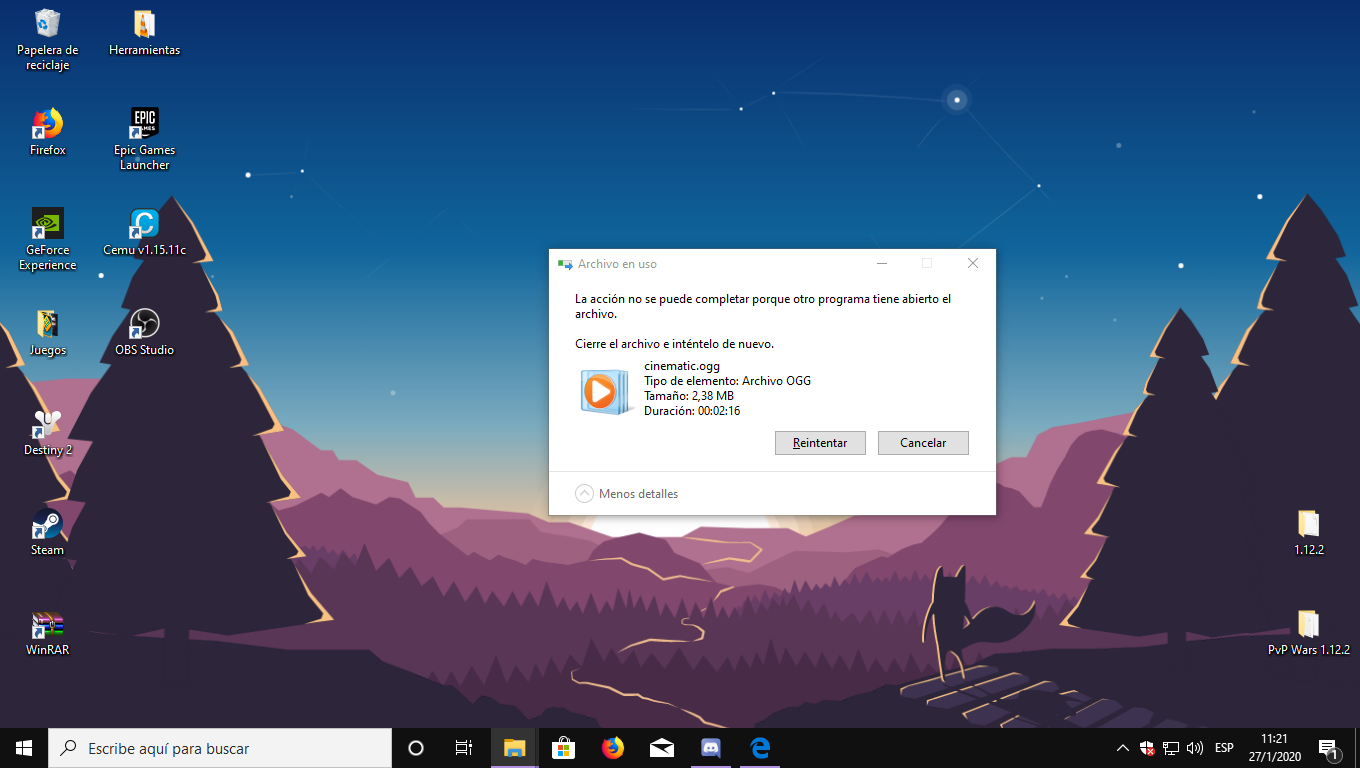Select the Destiny 2 desktop shortcut
Viewport: 1360px width, 768px height.
pyautogui.click(x=47, y=432)
